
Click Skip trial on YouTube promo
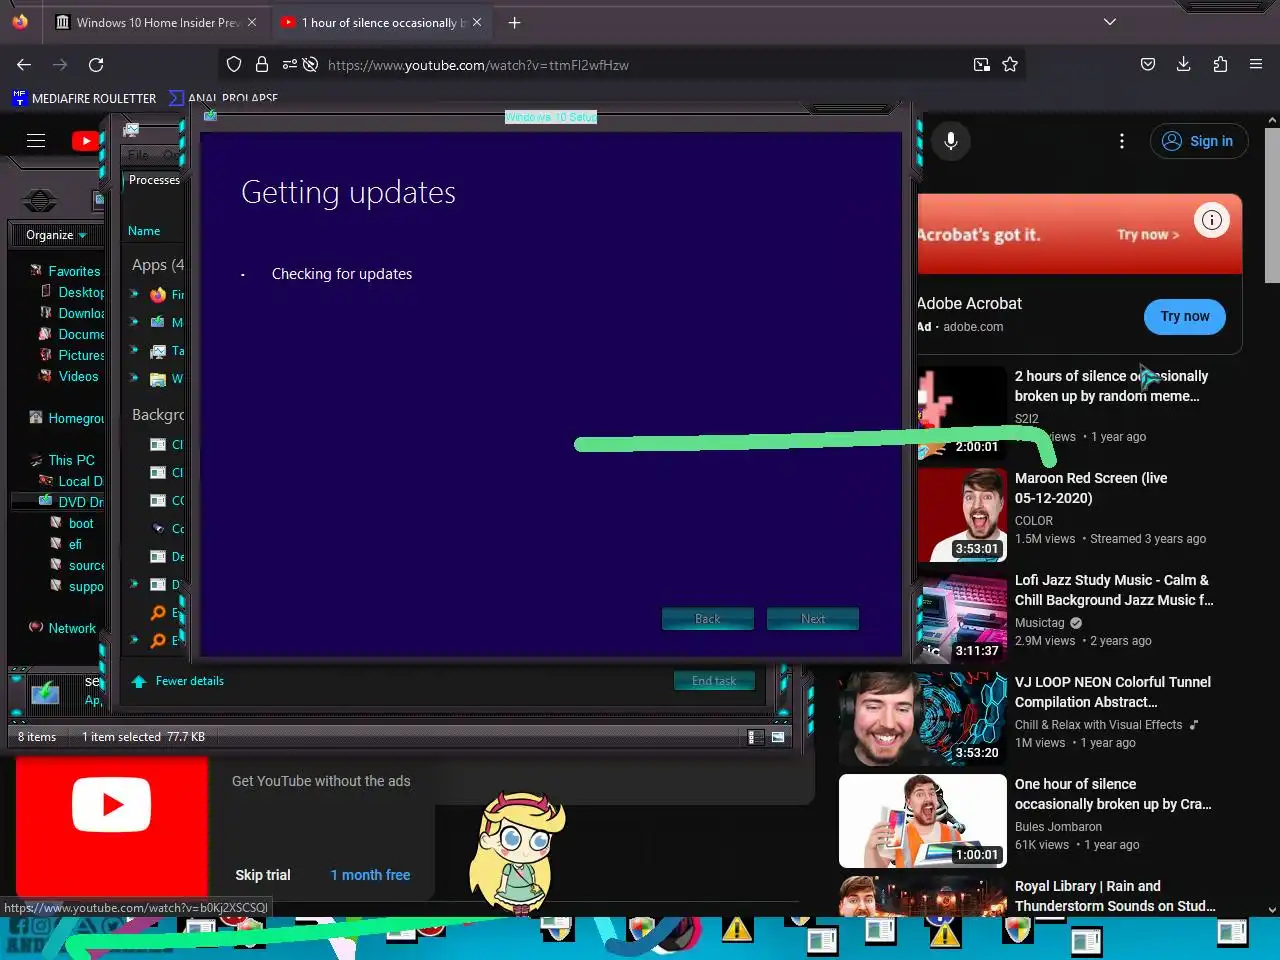(x=263, y=875)
